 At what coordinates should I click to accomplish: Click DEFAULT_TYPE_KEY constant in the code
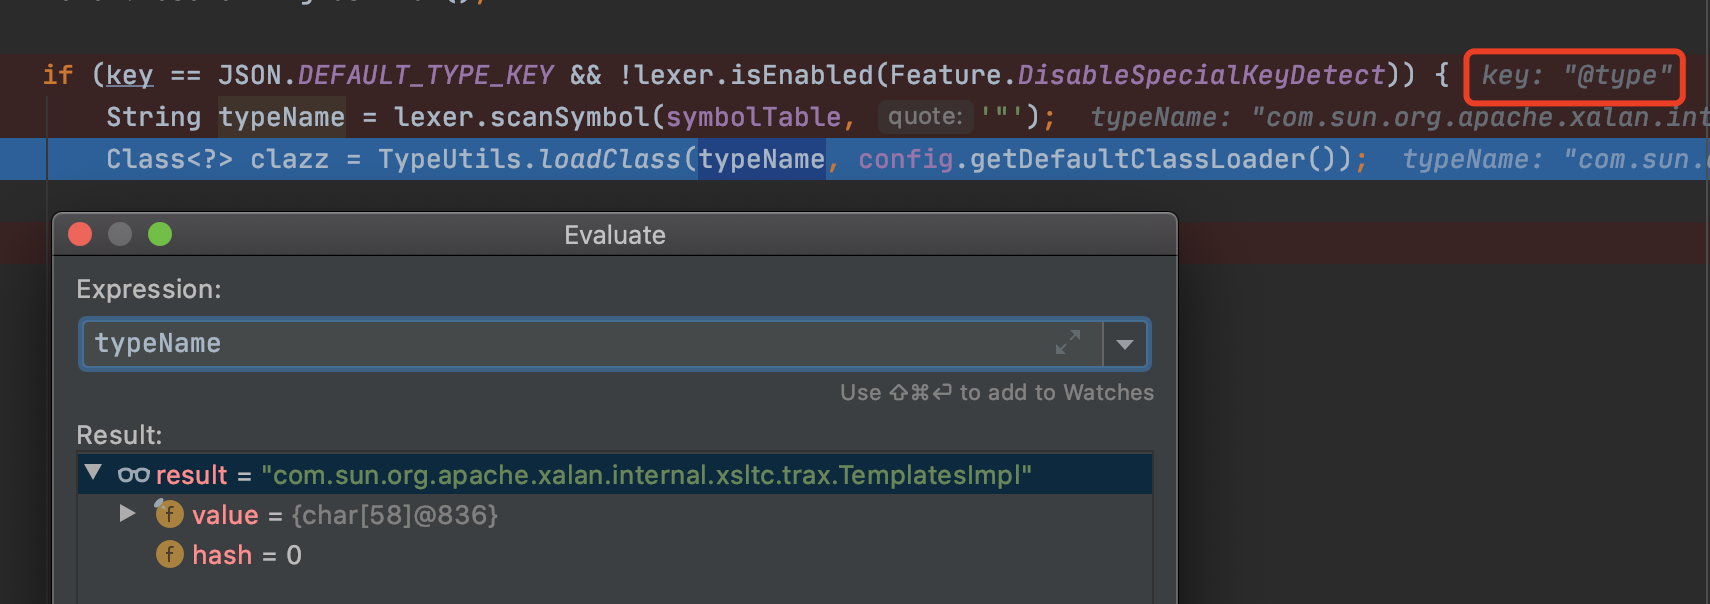425,75
